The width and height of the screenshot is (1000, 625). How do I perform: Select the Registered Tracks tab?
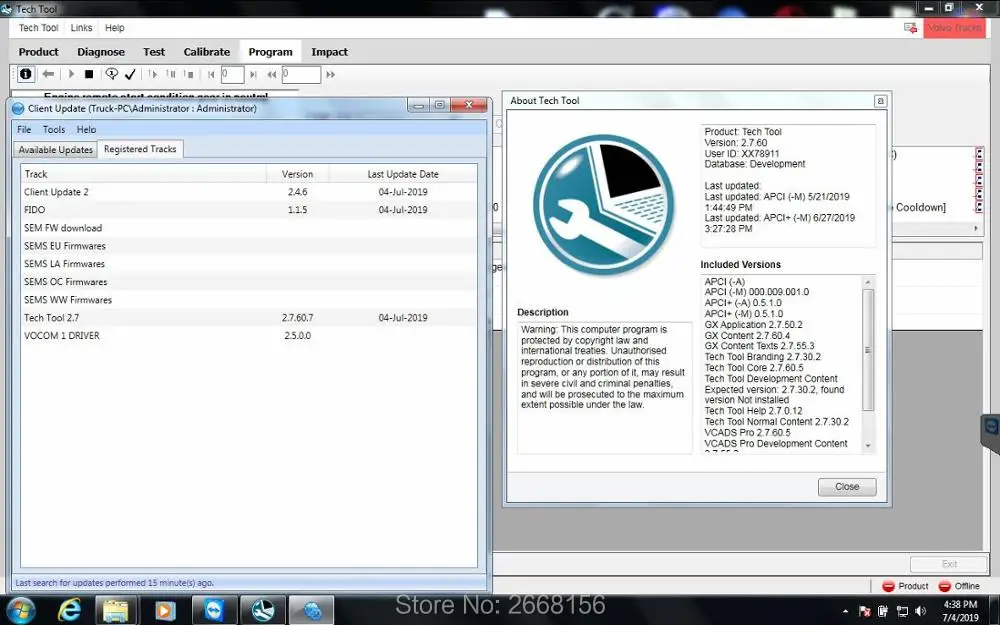[140, 149]
